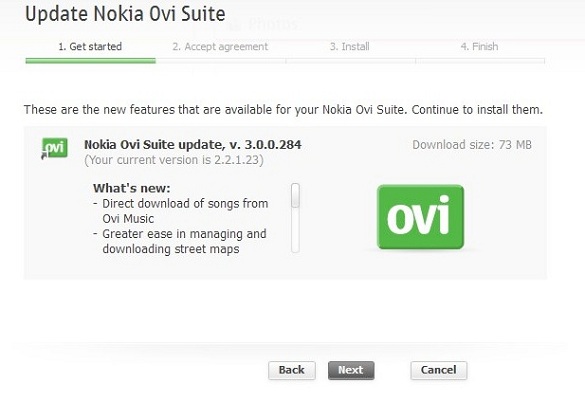This screenshot has width=585, height=420.
Task: Continue with the Next button
Action: point(351,370)
